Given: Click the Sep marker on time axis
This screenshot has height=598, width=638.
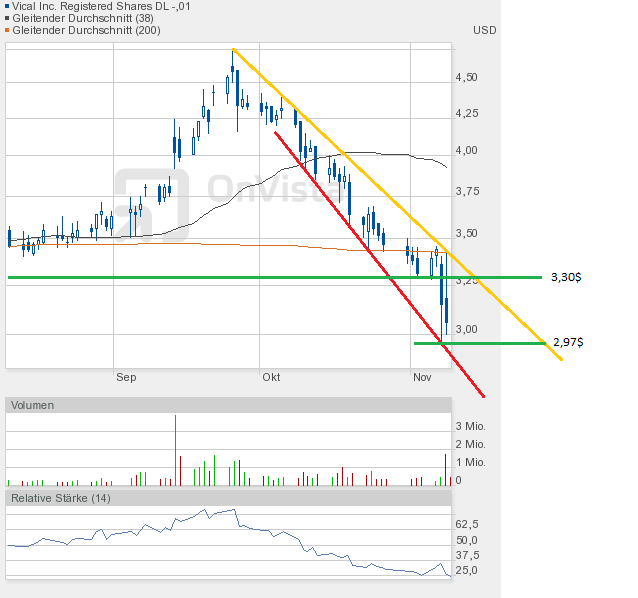Looking at the screenshot, I should pos(126,378).
